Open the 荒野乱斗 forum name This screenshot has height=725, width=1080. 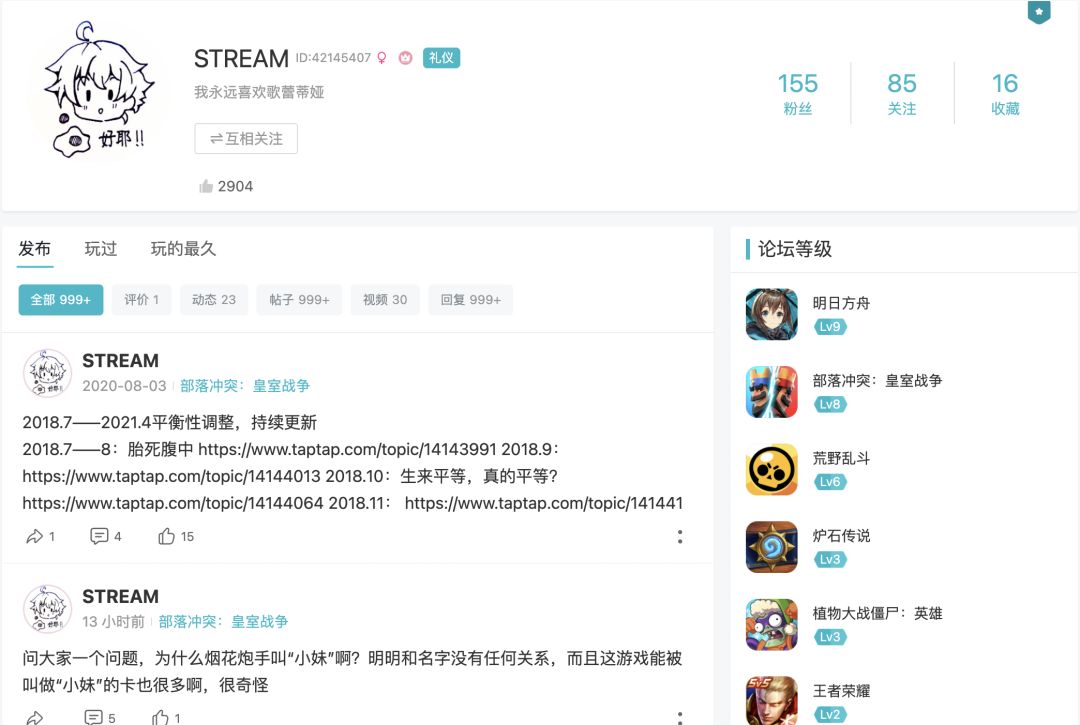click(841, 458)
